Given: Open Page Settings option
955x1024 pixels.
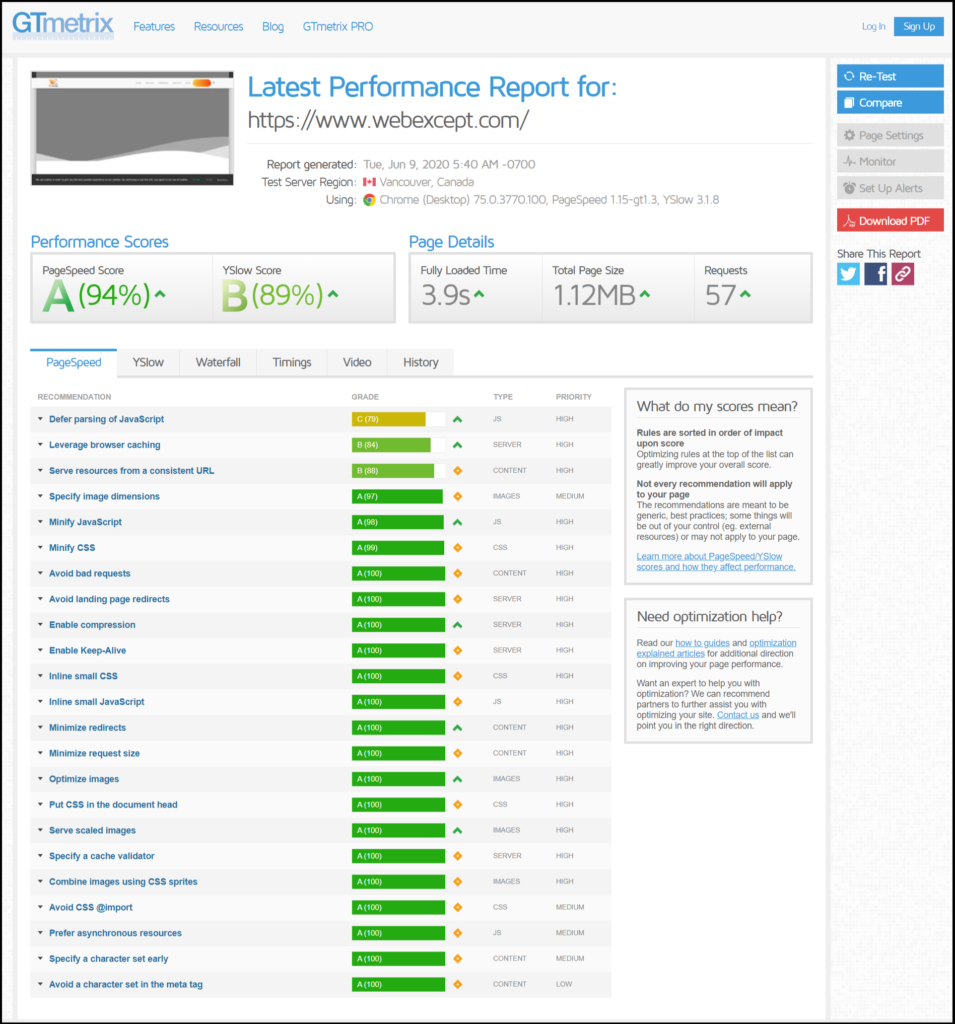Looking at the screenshot, I should (x=890, y=135).
